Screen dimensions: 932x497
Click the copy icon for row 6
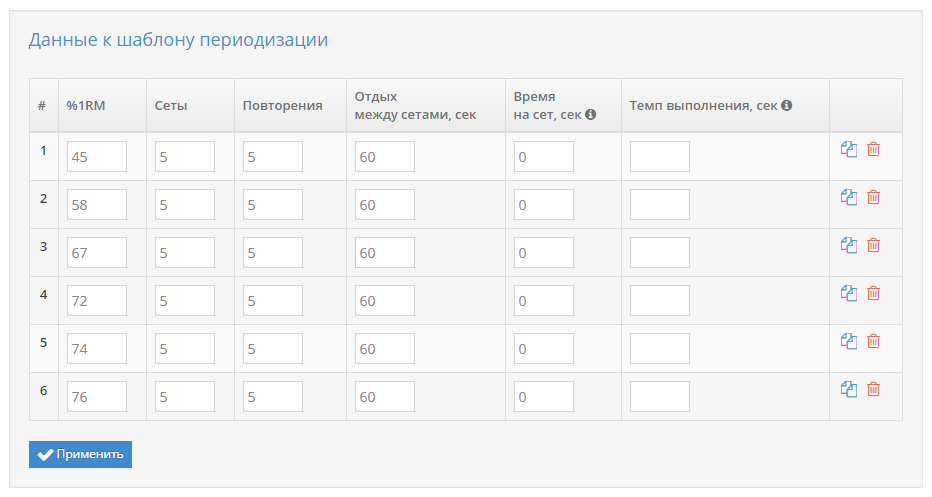click(x=849, y=389)
